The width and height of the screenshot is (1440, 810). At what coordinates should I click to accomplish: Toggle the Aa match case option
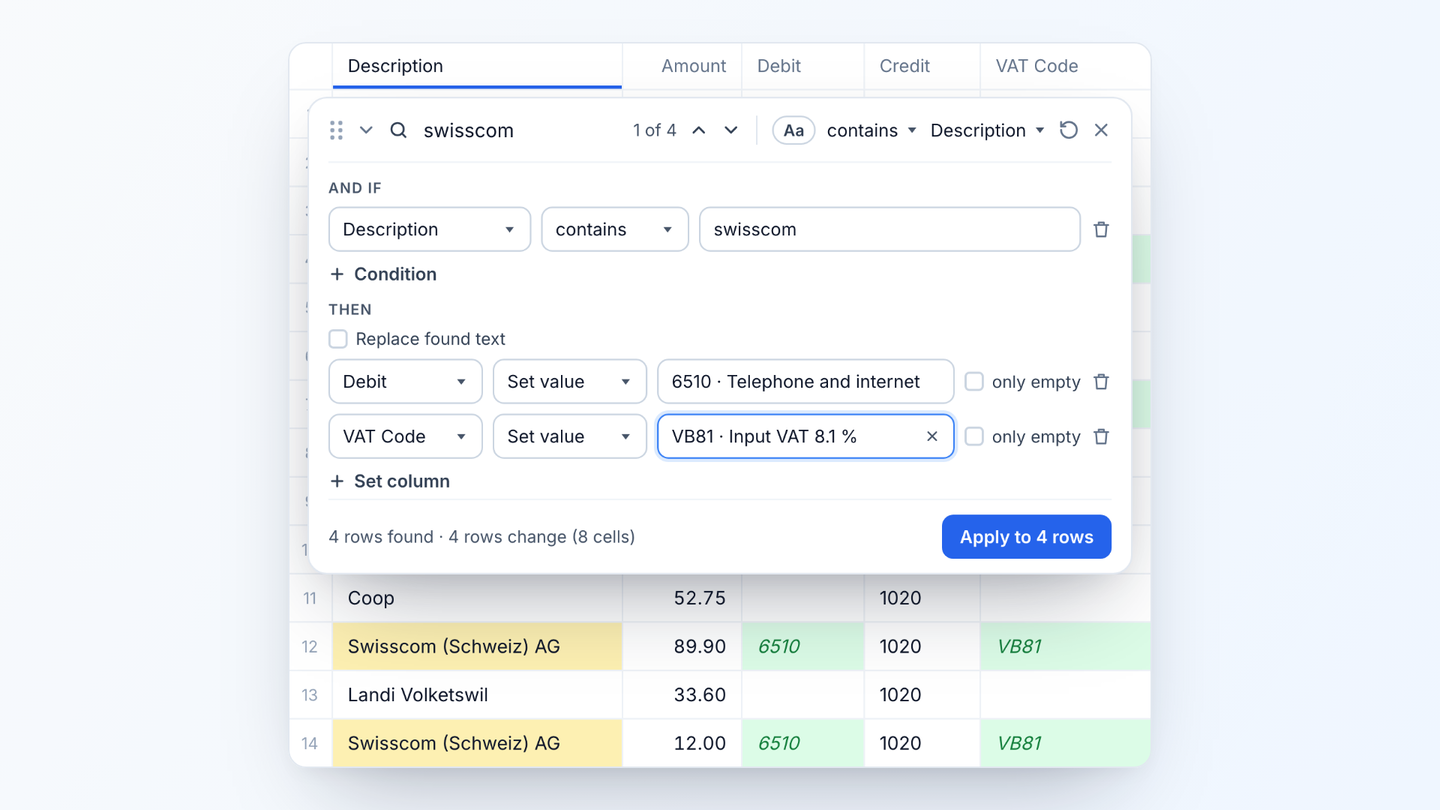(x=793, y=131)
